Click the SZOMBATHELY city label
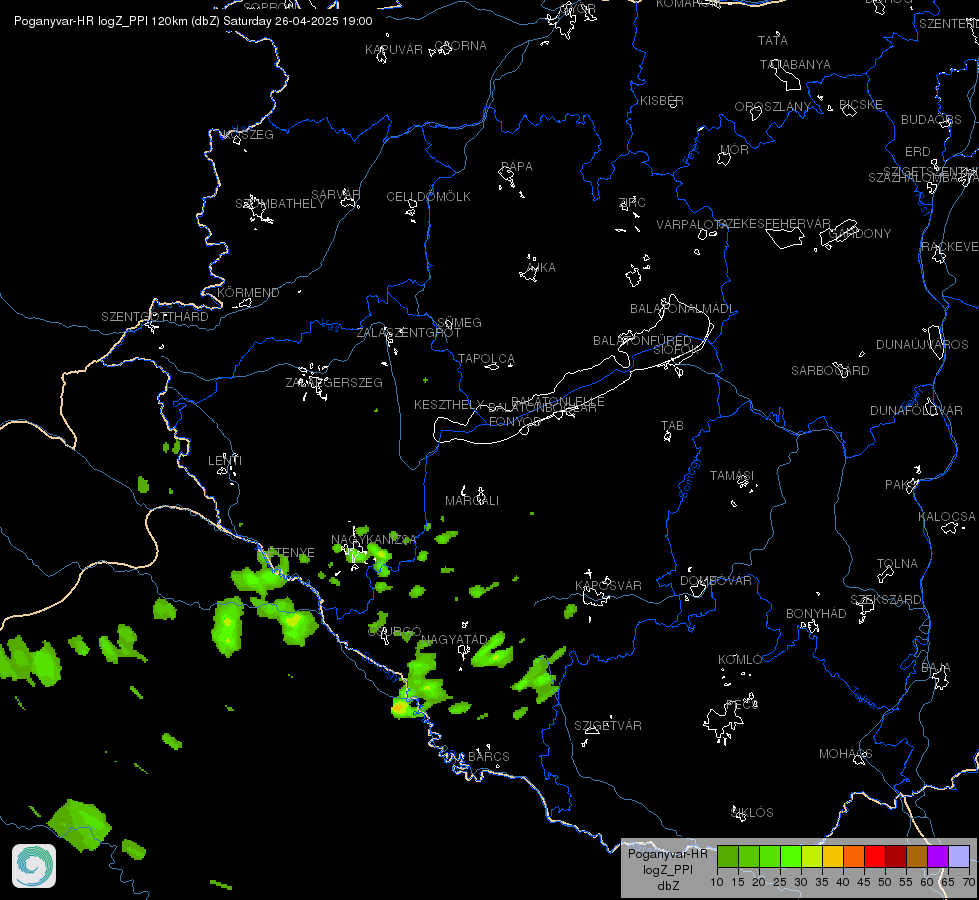 click(280, 204)
